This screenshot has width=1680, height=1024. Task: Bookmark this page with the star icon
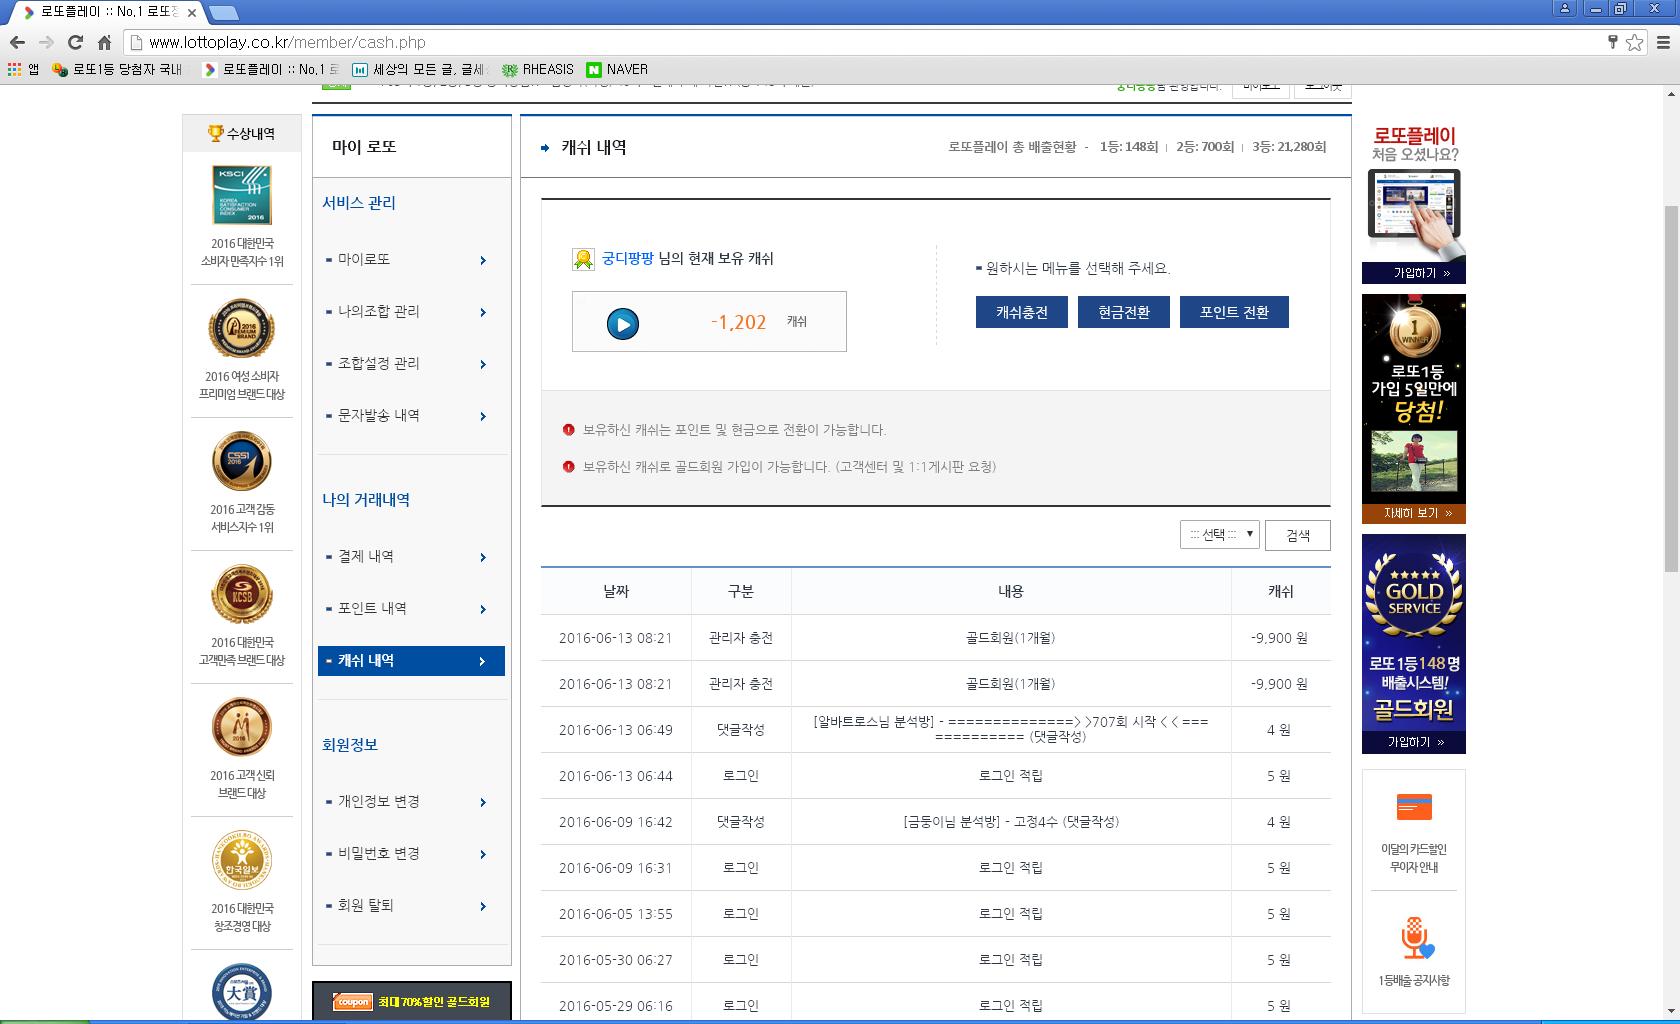pos(1634,42)
